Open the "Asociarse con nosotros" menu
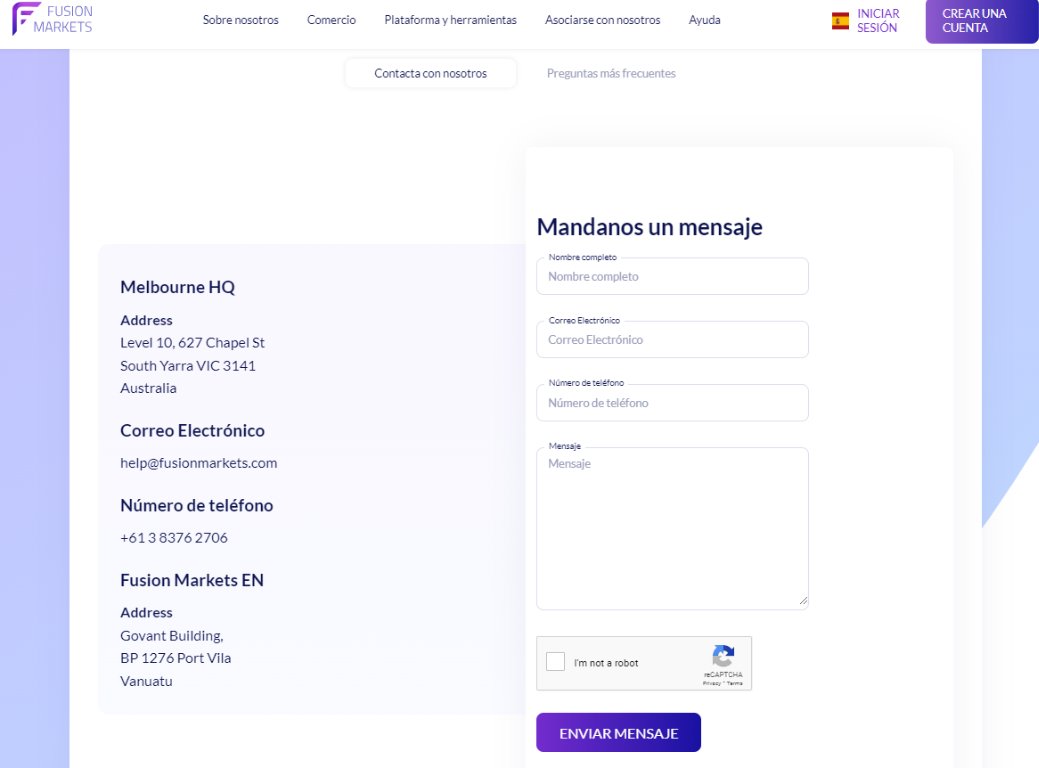 [x=602, y=19]
